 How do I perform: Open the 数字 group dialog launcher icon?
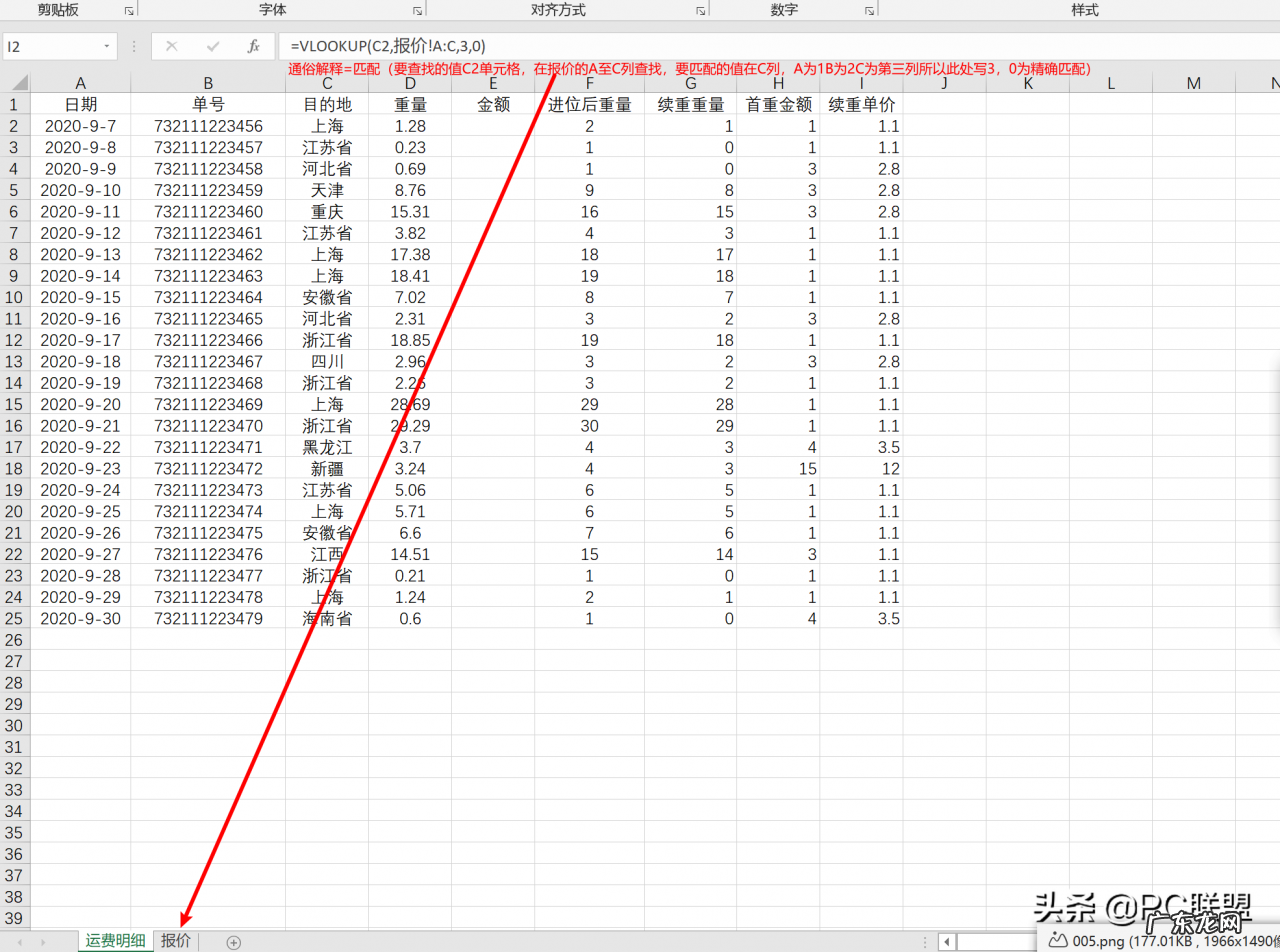[869, 10]
